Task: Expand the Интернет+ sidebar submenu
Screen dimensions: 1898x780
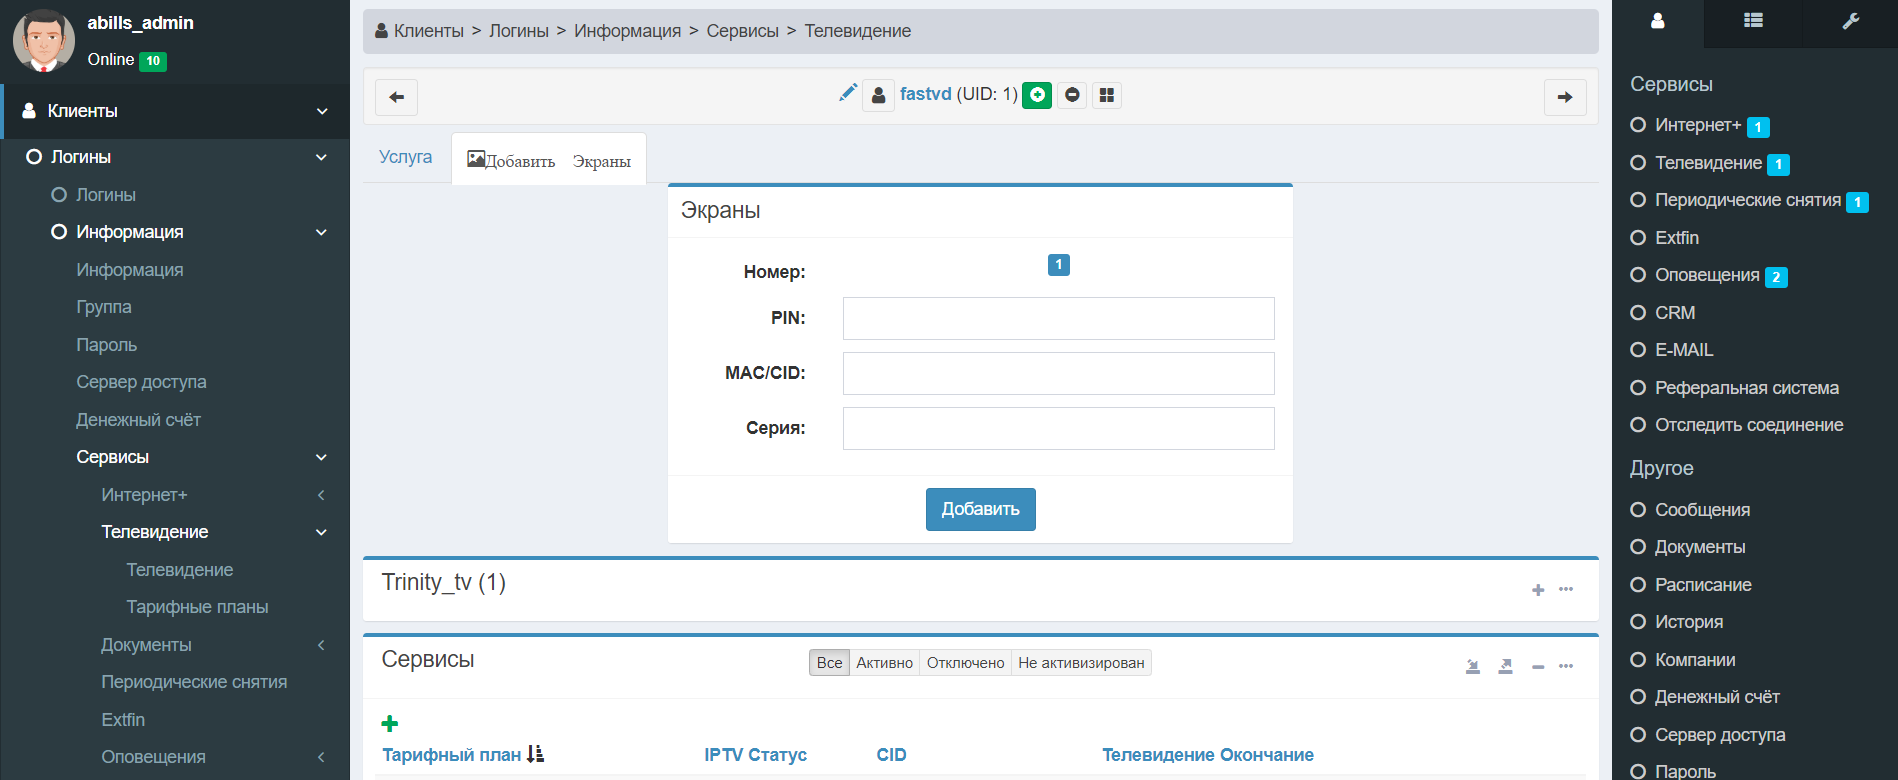Action: pyautogui.click(x=321, y=495)
